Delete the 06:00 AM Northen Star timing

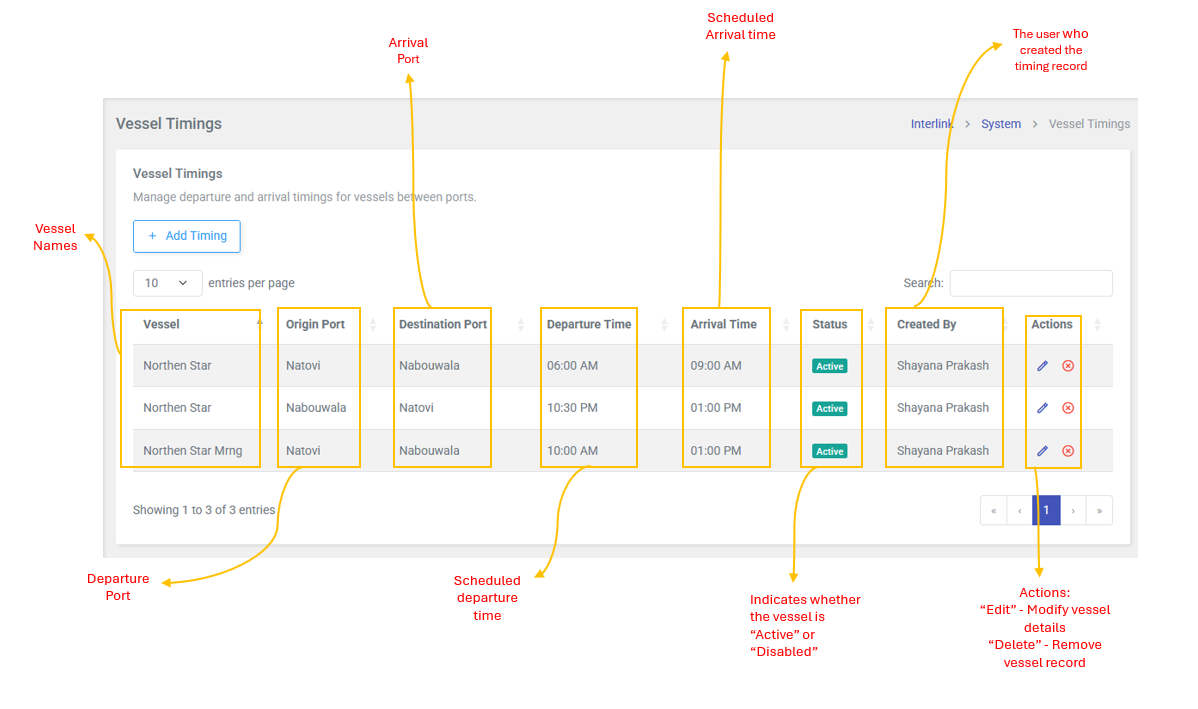coord(1068,366)
